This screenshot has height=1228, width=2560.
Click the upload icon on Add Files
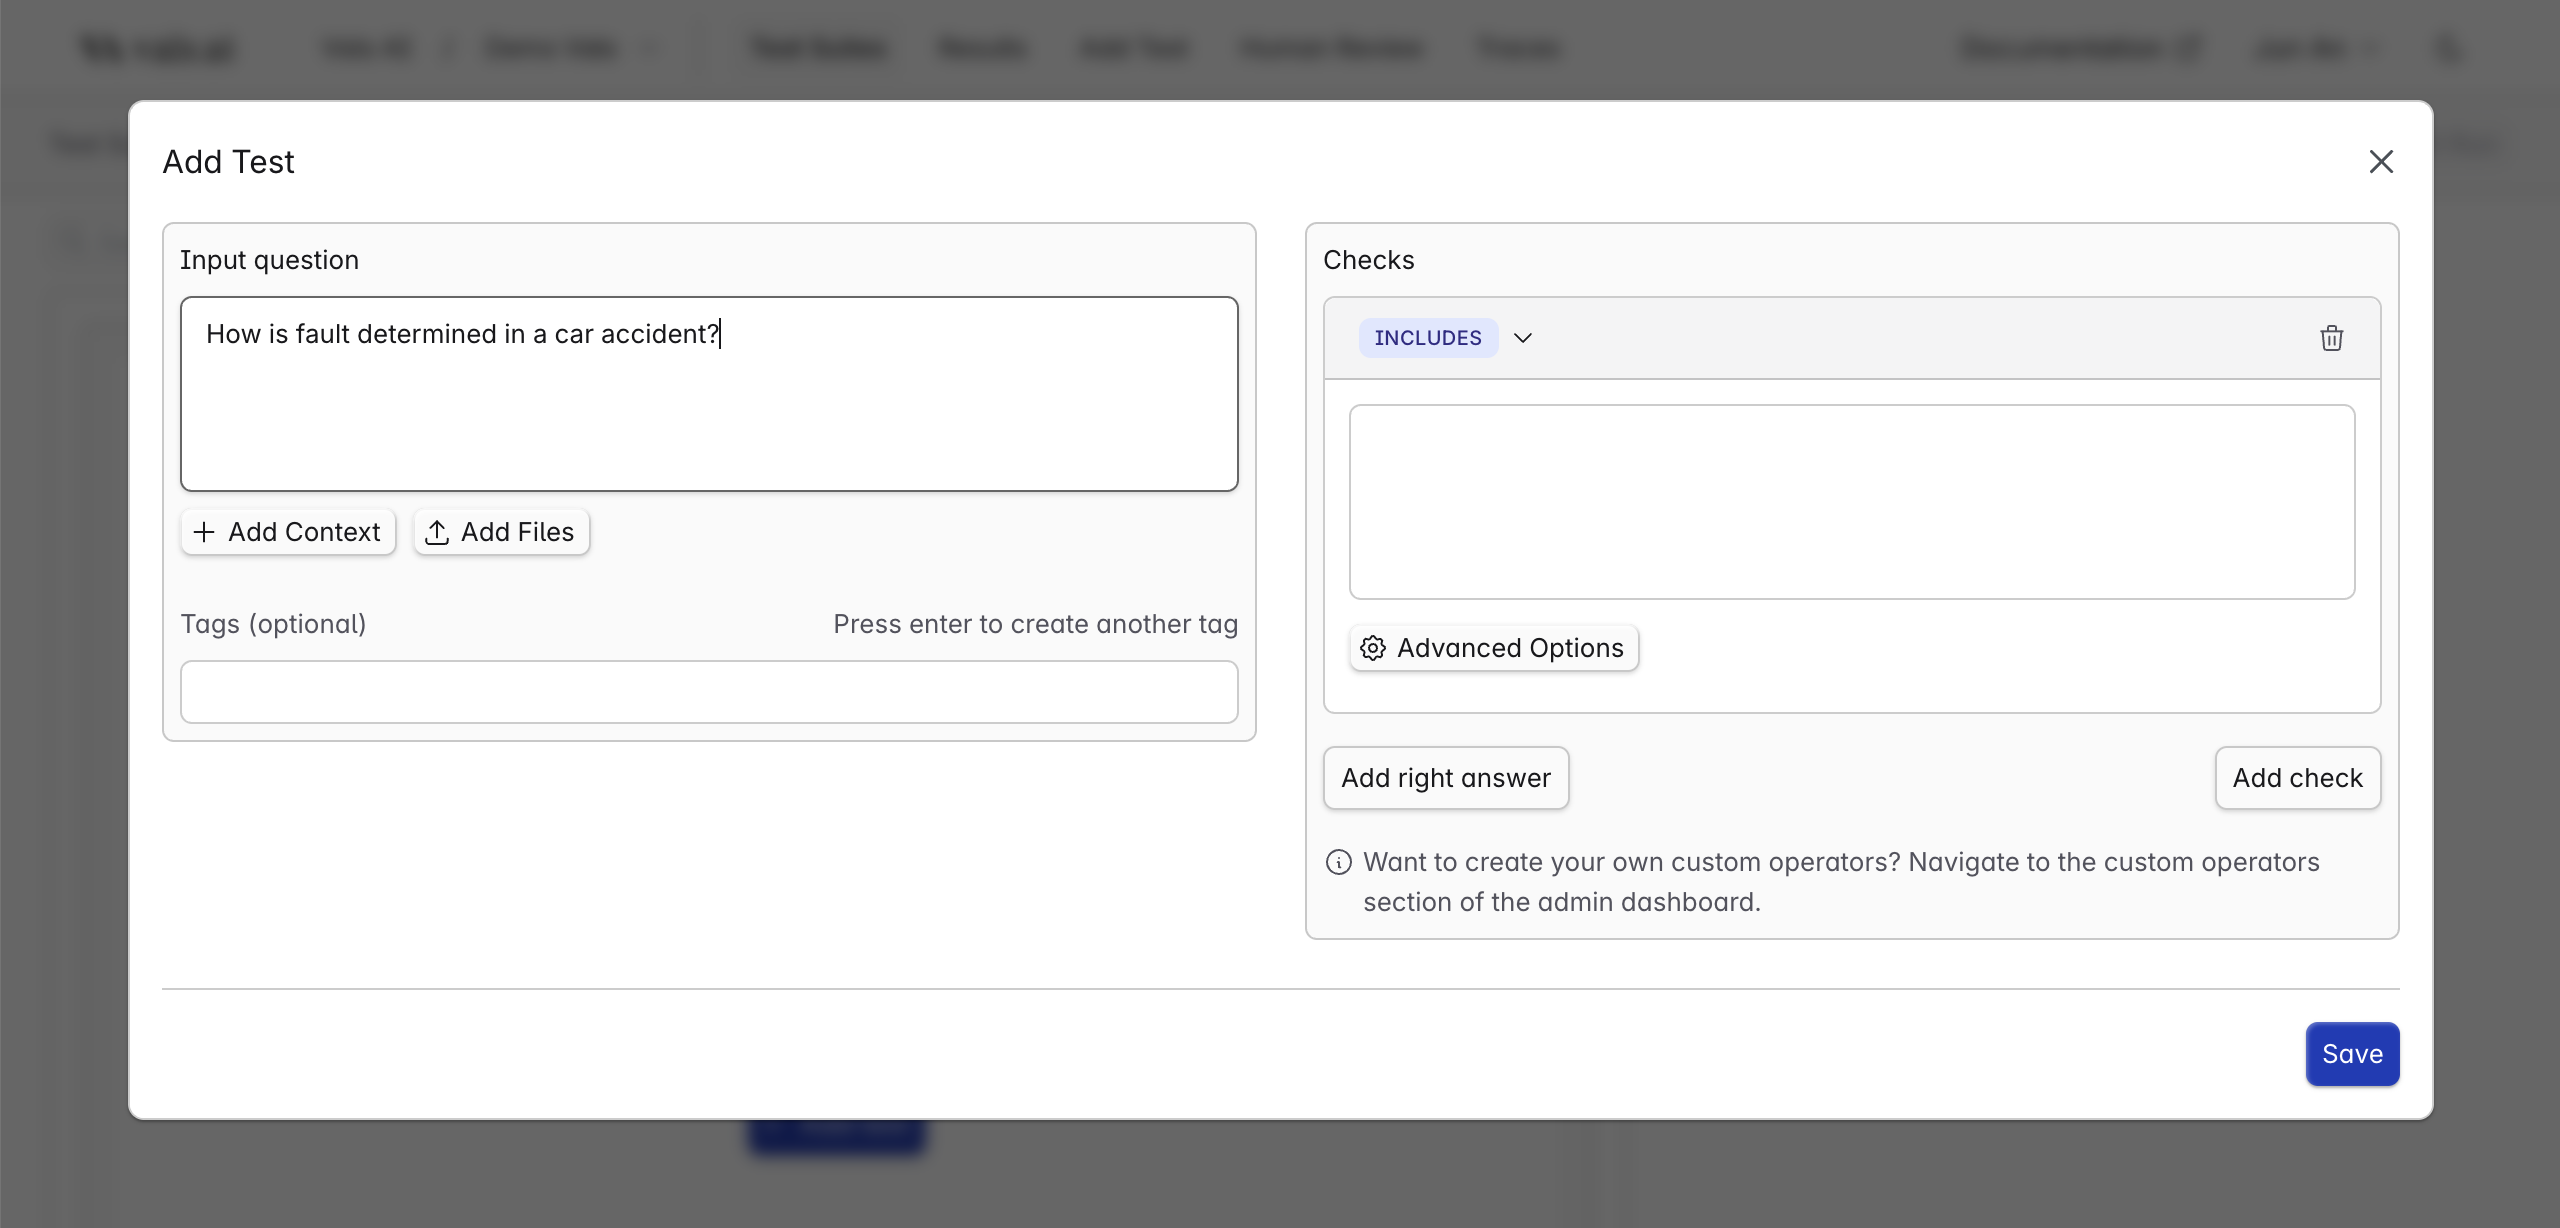tap(437, 532)
